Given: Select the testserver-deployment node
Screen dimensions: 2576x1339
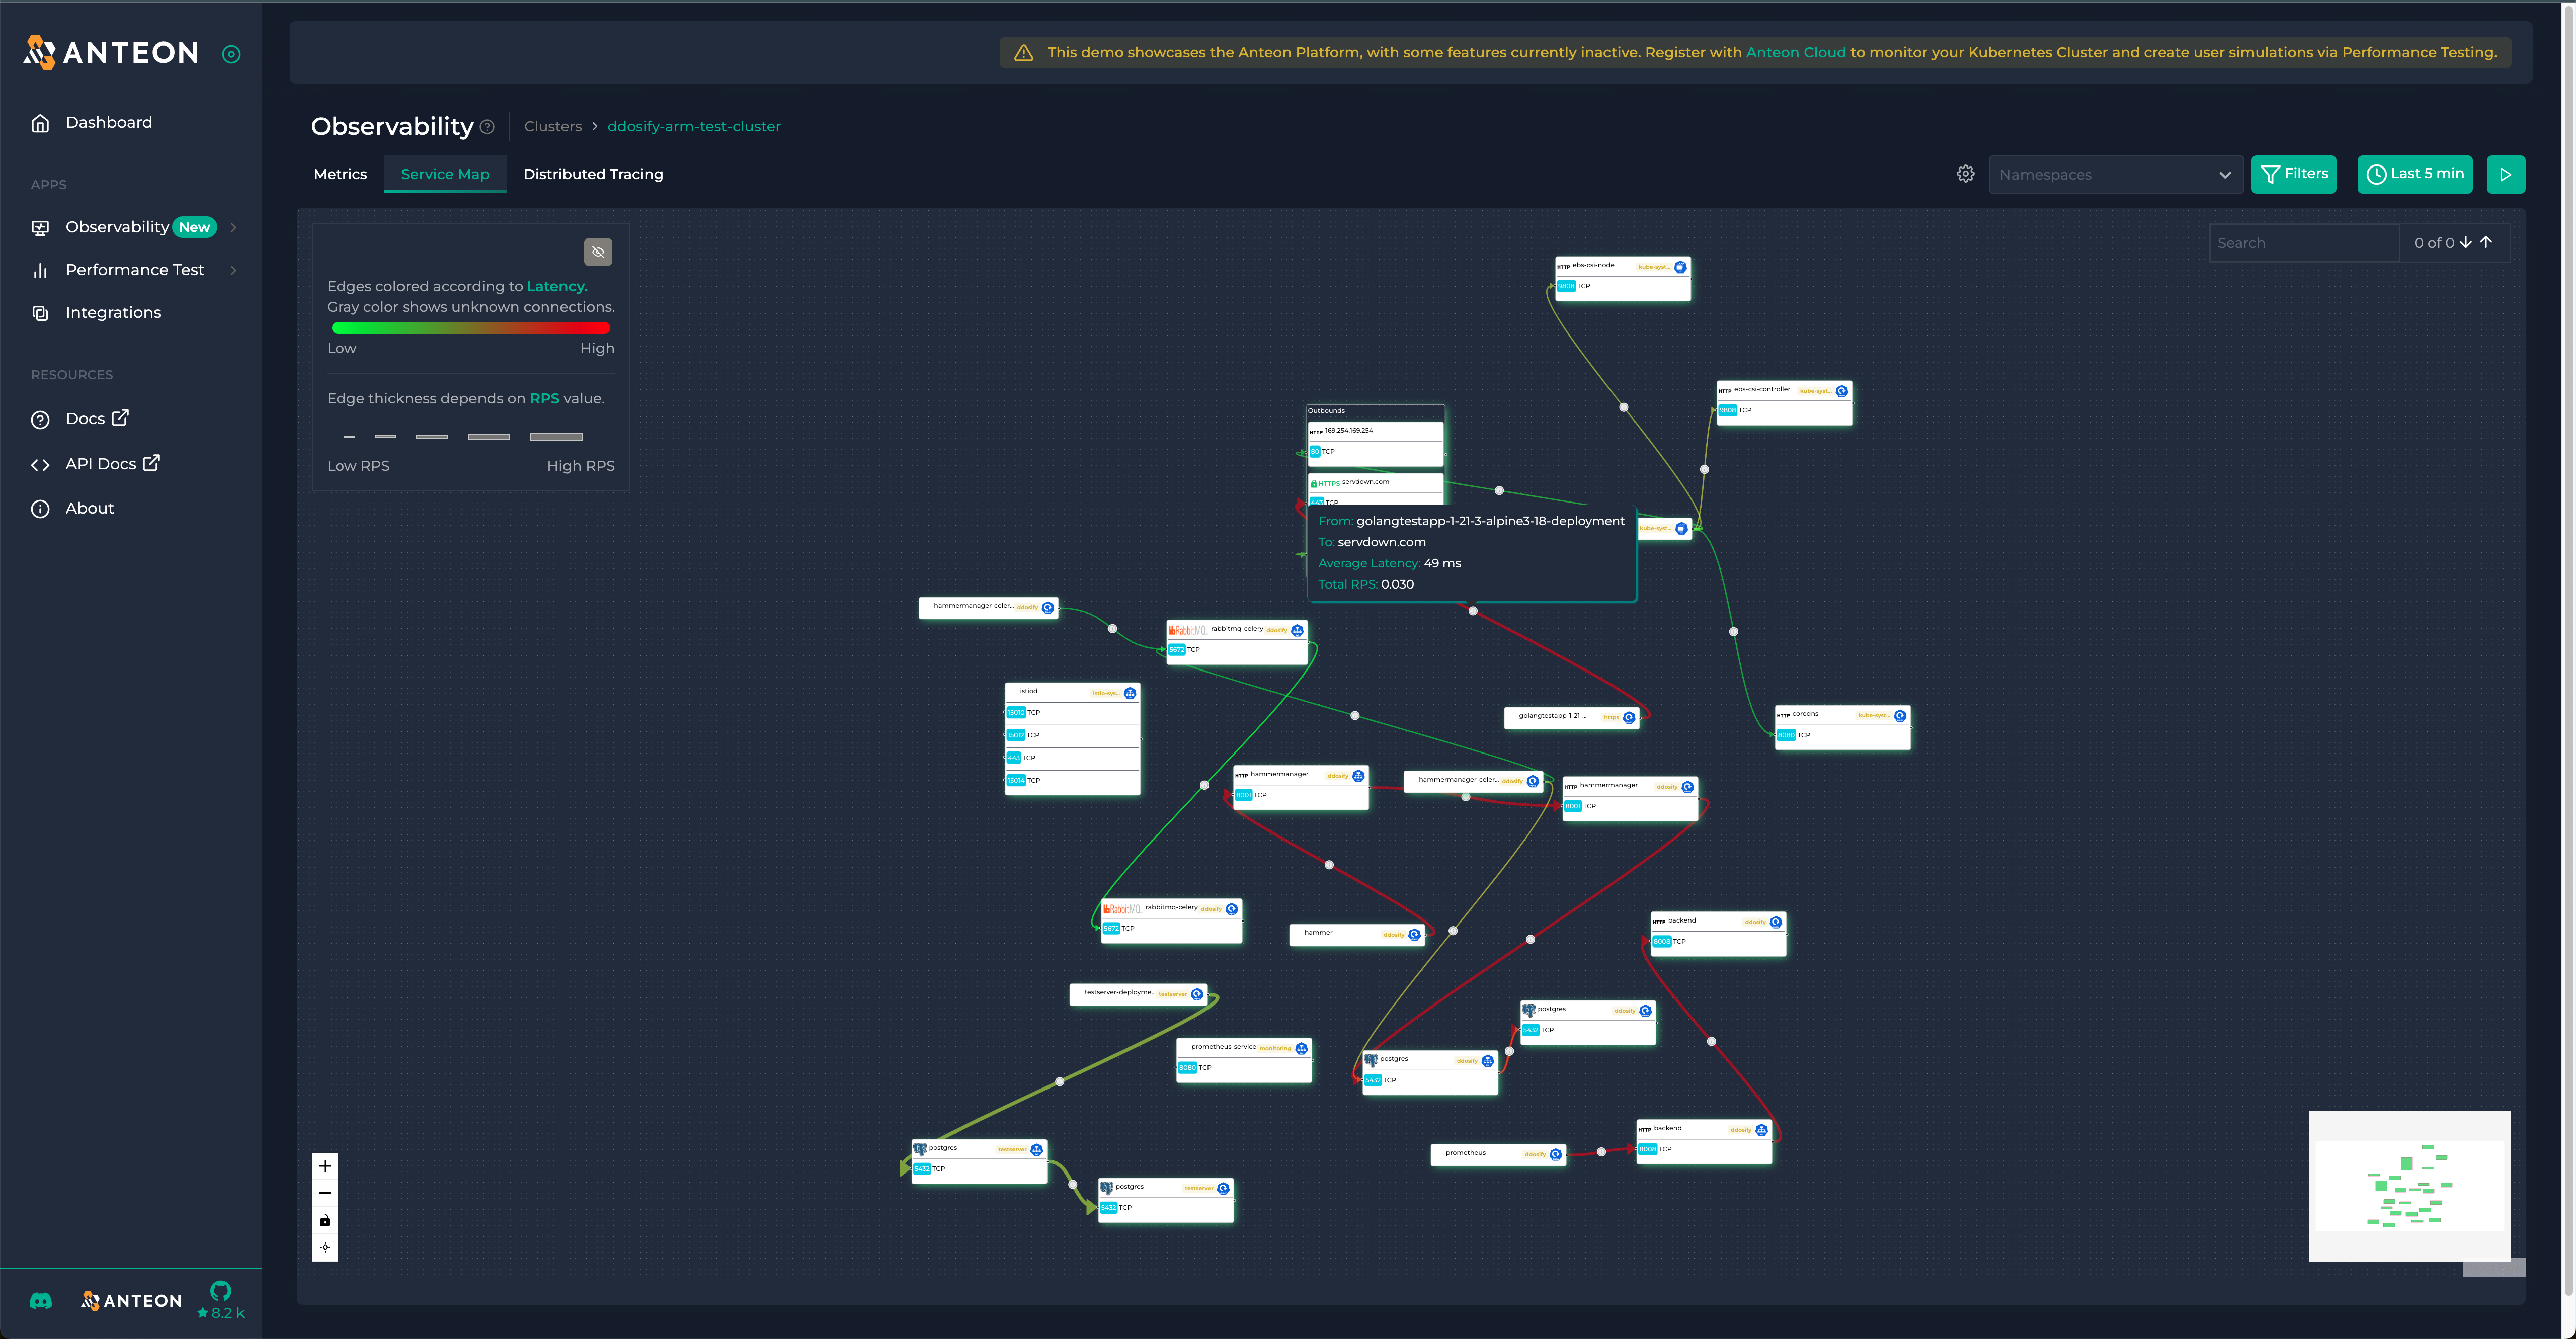Looking at the screenshot, I should point(1138,994).
